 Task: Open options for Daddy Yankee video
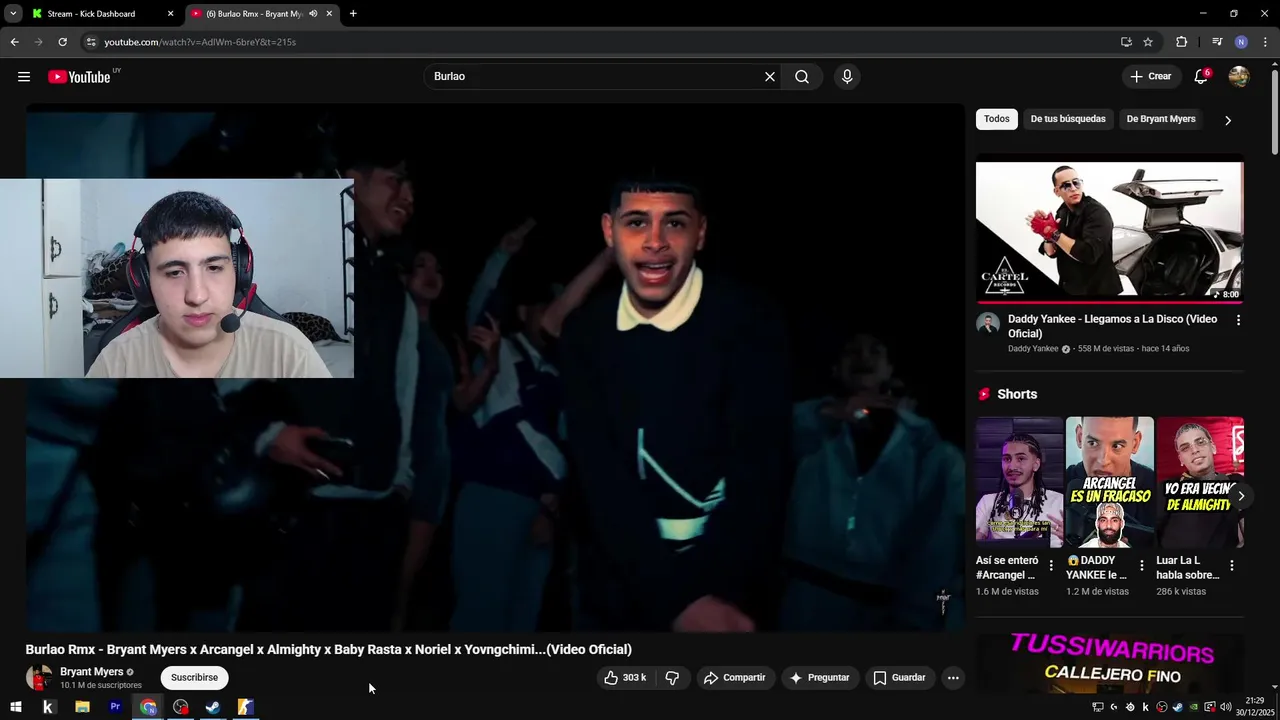(1238, 320)
